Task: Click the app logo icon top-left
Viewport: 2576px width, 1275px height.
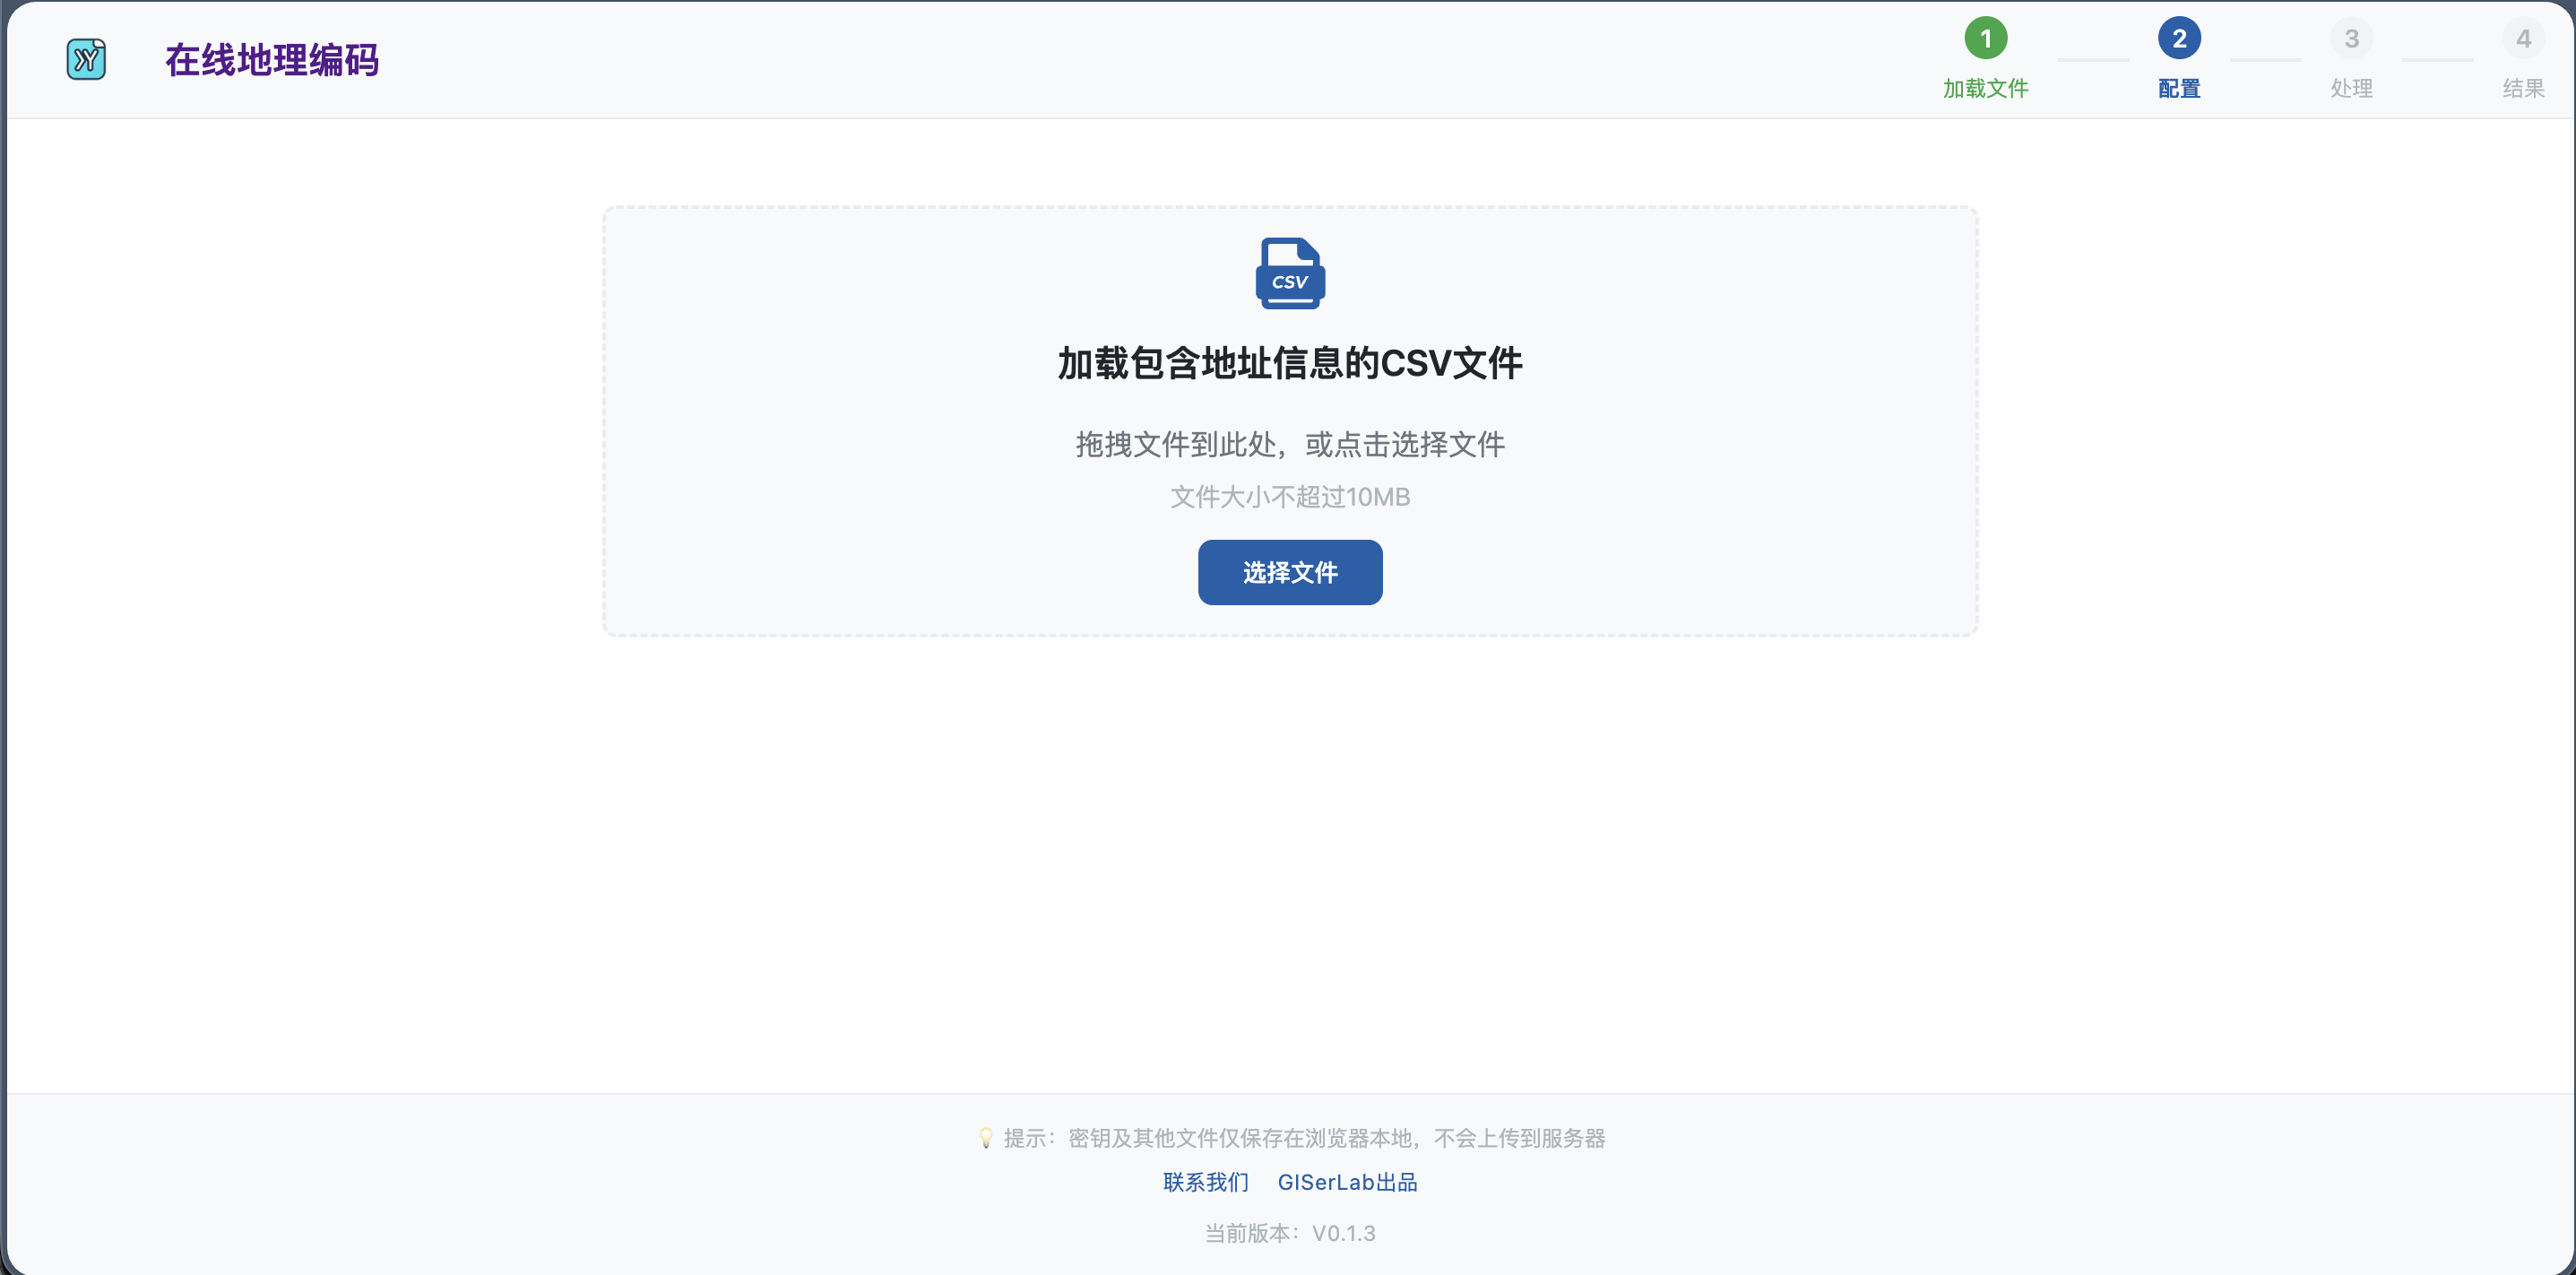Action: (x=86, y=60)
